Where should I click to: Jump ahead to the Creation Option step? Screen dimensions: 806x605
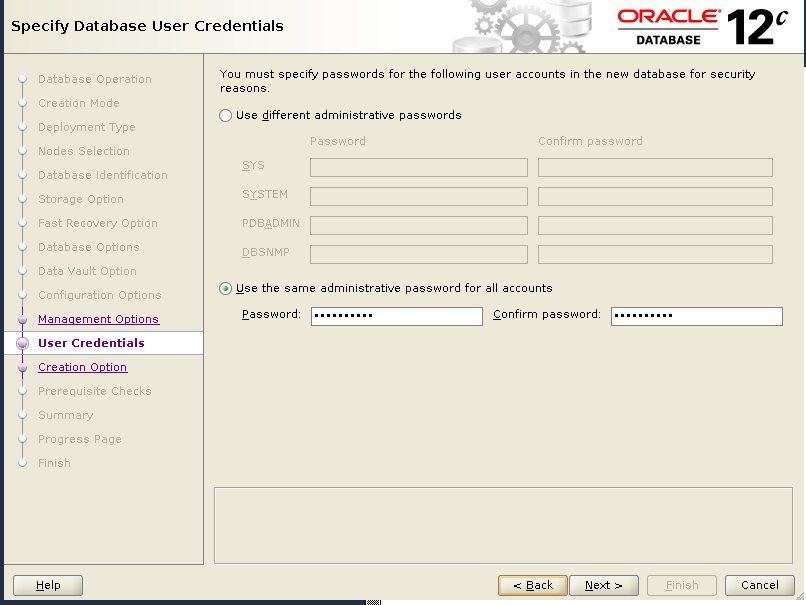click(82, 367)
